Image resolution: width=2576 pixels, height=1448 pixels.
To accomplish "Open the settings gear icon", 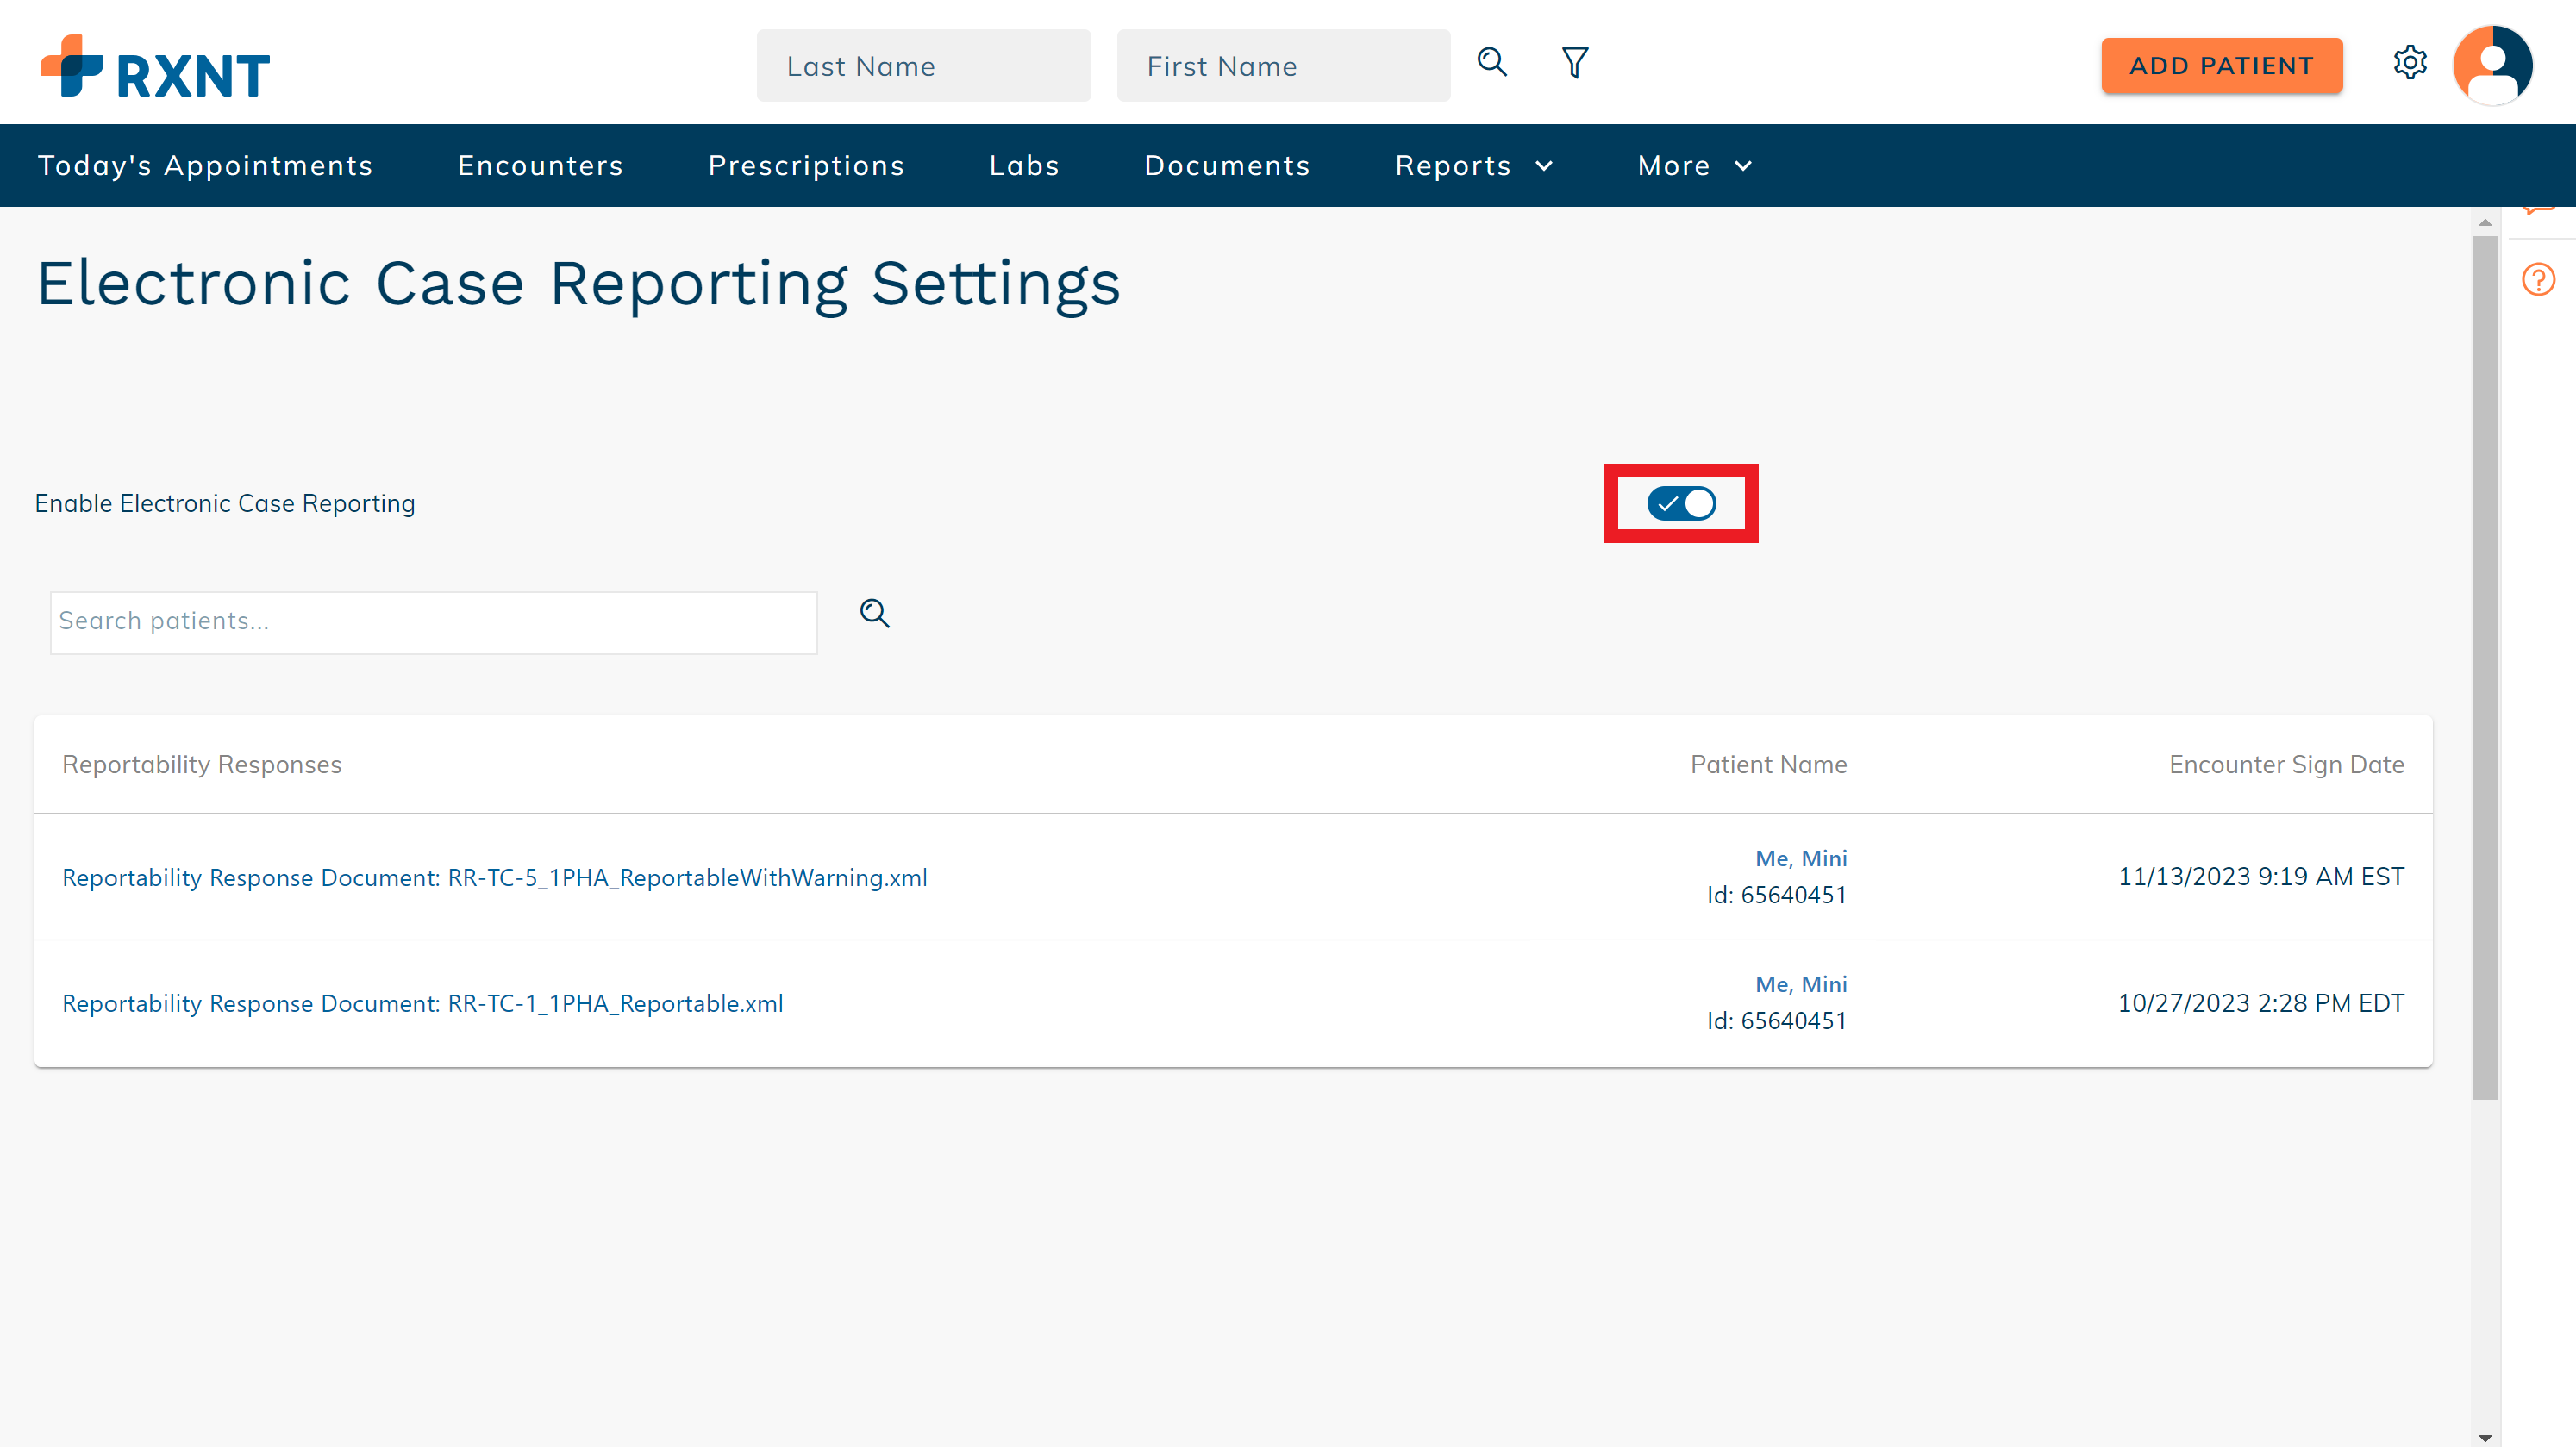I will [x=2410, y=63].
